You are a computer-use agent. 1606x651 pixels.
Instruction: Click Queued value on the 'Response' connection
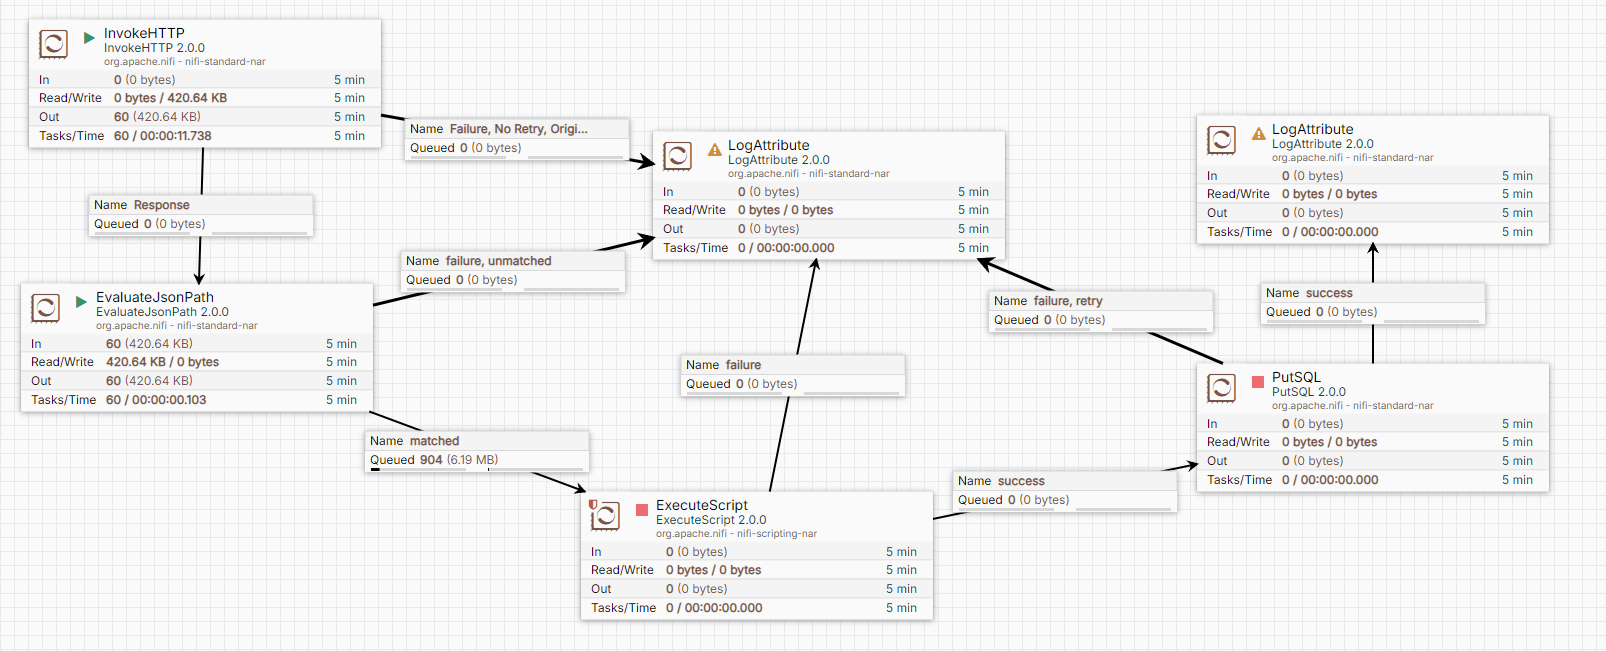click(x=174, y=224)
